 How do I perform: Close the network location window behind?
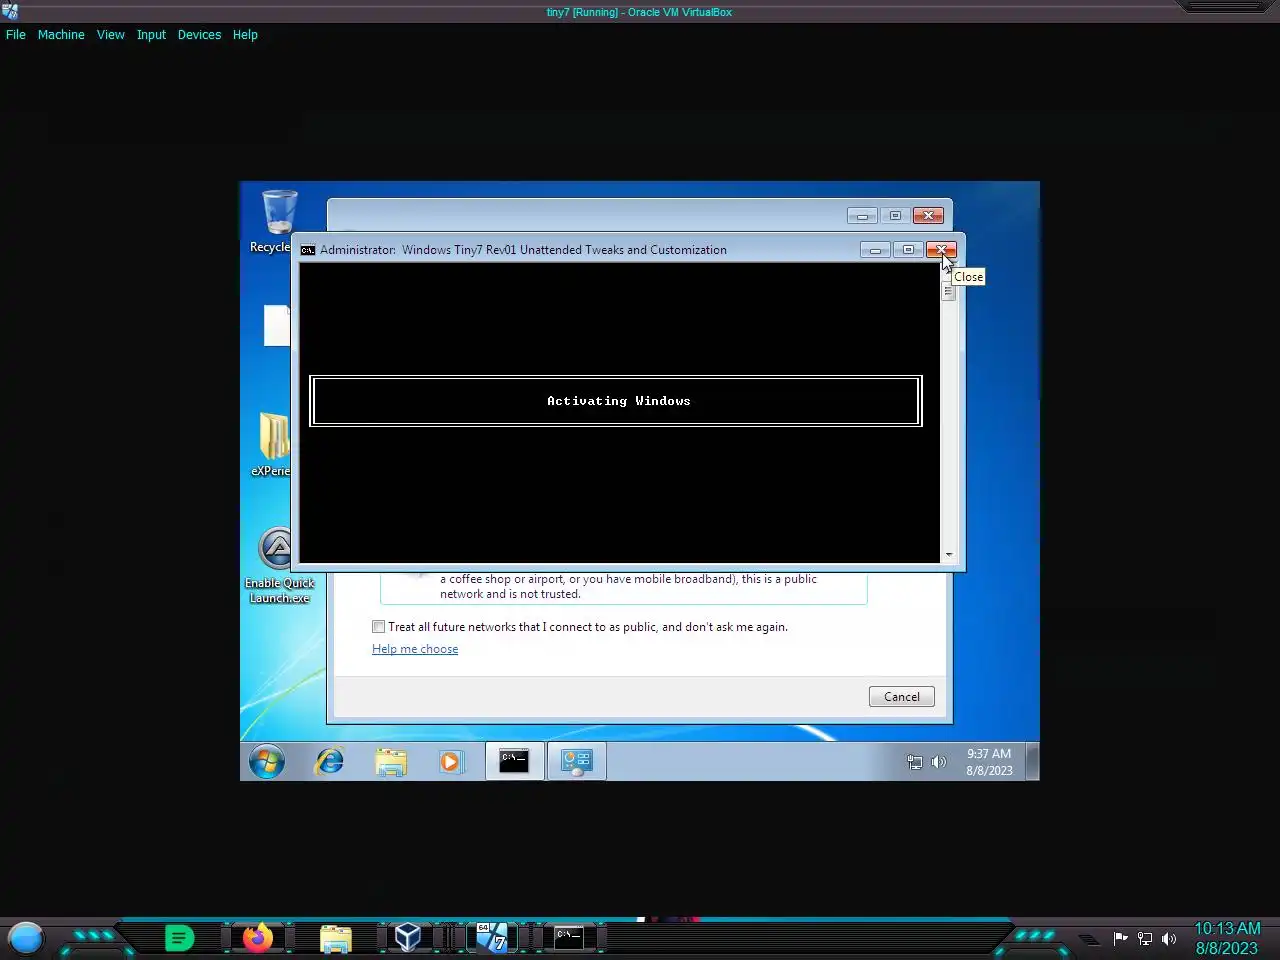pos(928,216)
